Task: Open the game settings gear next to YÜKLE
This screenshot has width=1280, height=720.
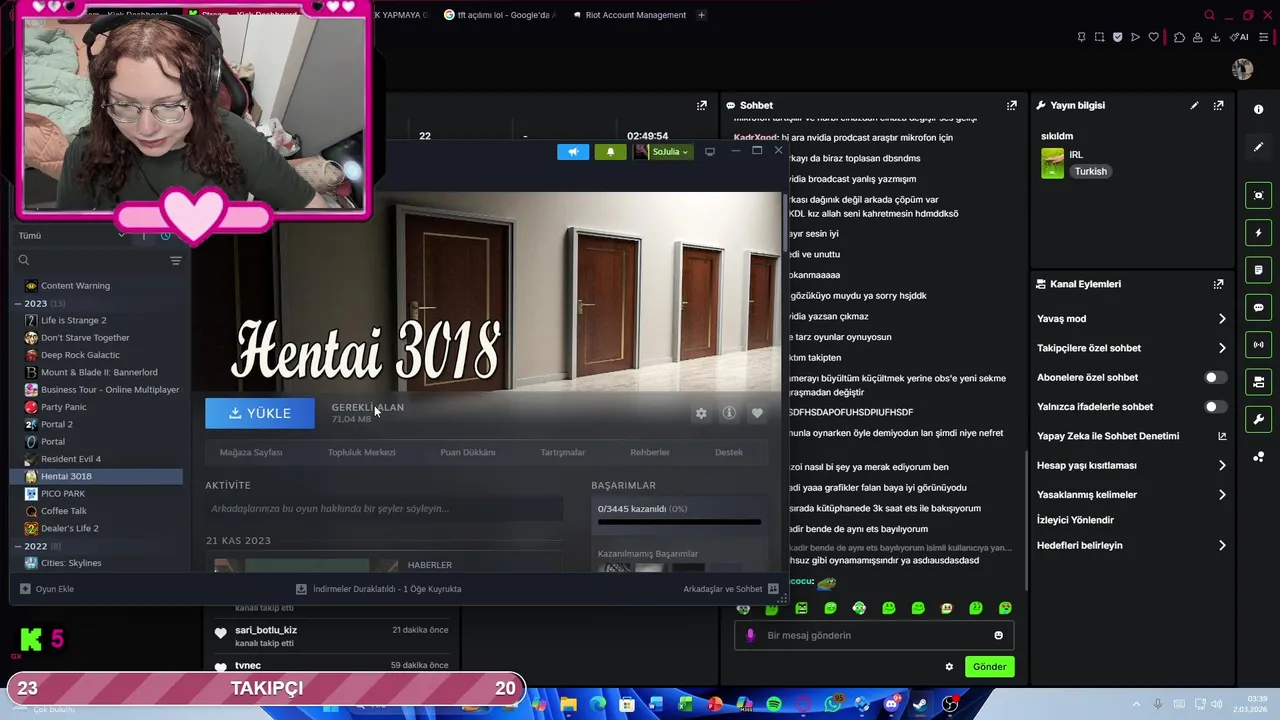Action: tap(701, 413)
